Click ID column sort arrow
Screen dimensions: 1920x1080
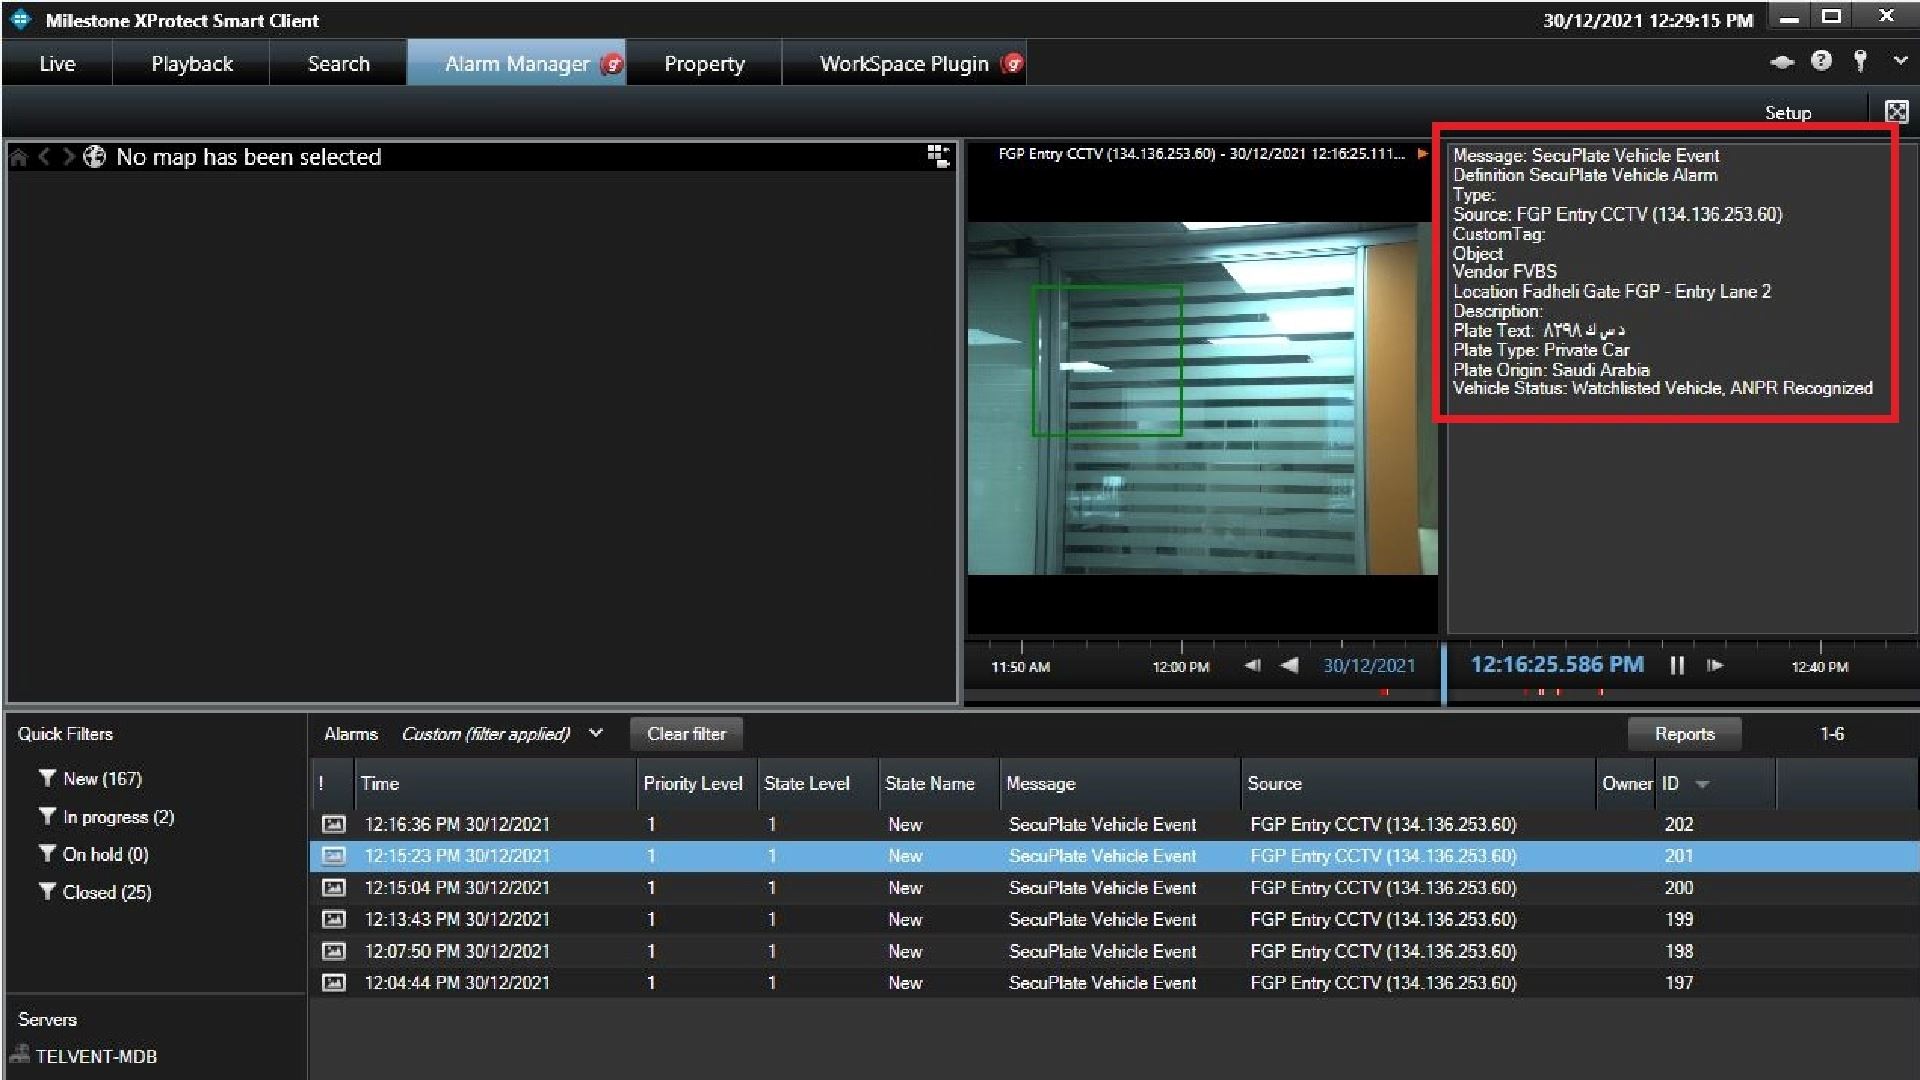pos(1702,785)
